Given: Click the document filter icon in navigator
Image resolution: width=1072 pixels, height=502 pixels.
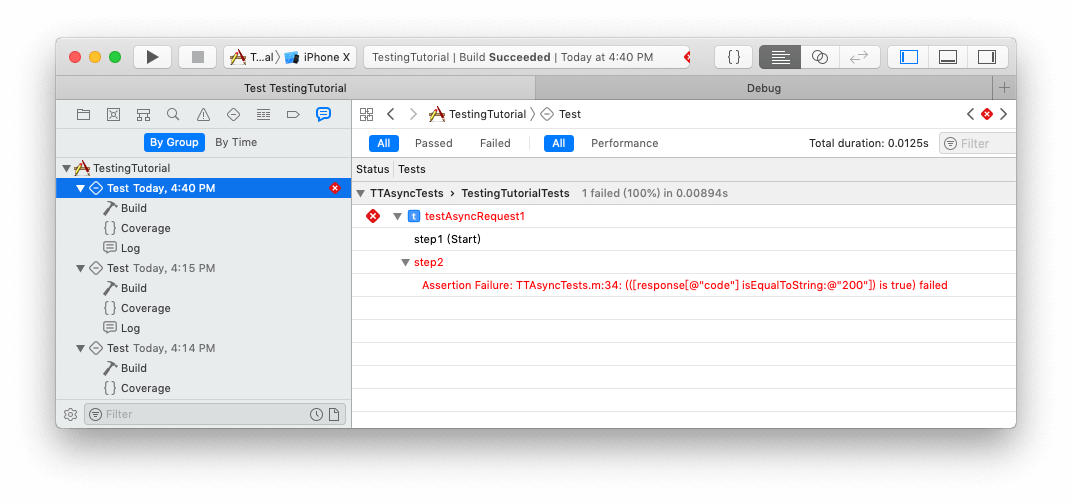Looking at the screenshot, I should click(x=334, y=414).
